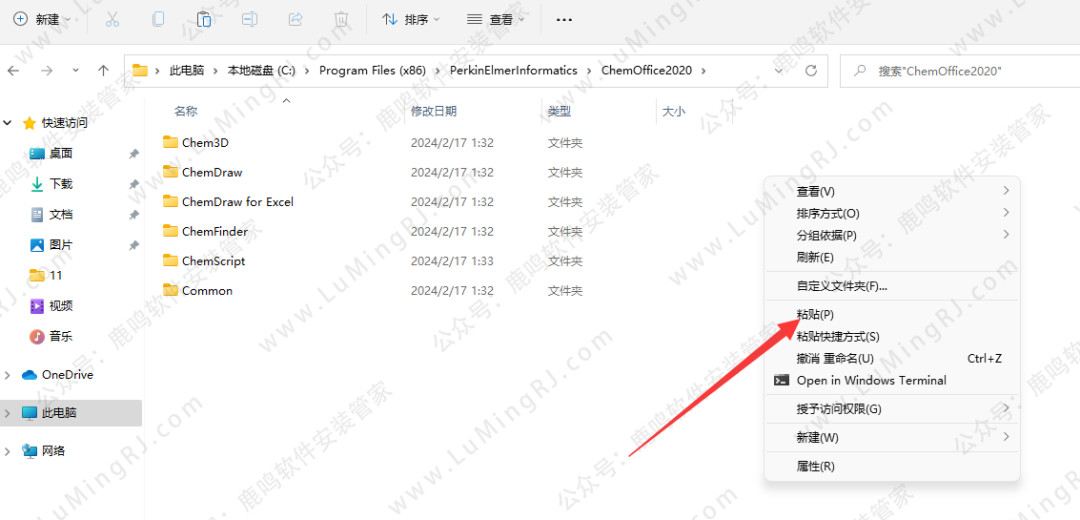Sort by the 类型 column header
This screenshot has height=520, width=1080.
[559, 111]
